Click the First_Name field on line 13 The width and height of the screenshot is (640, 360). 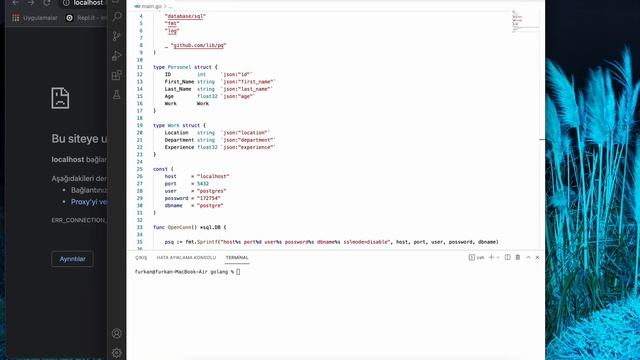click(179, 82)
